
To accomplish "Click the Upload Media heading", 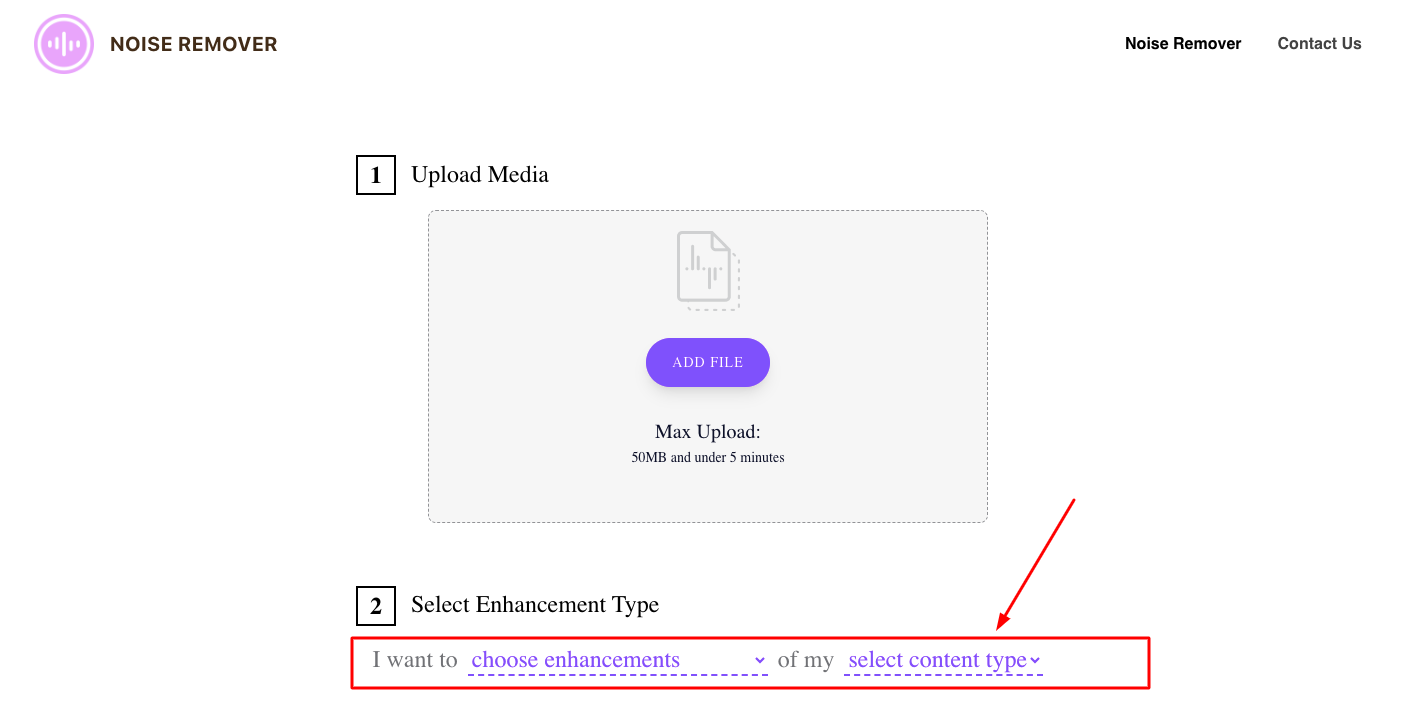I will click(x=480, y=175).
